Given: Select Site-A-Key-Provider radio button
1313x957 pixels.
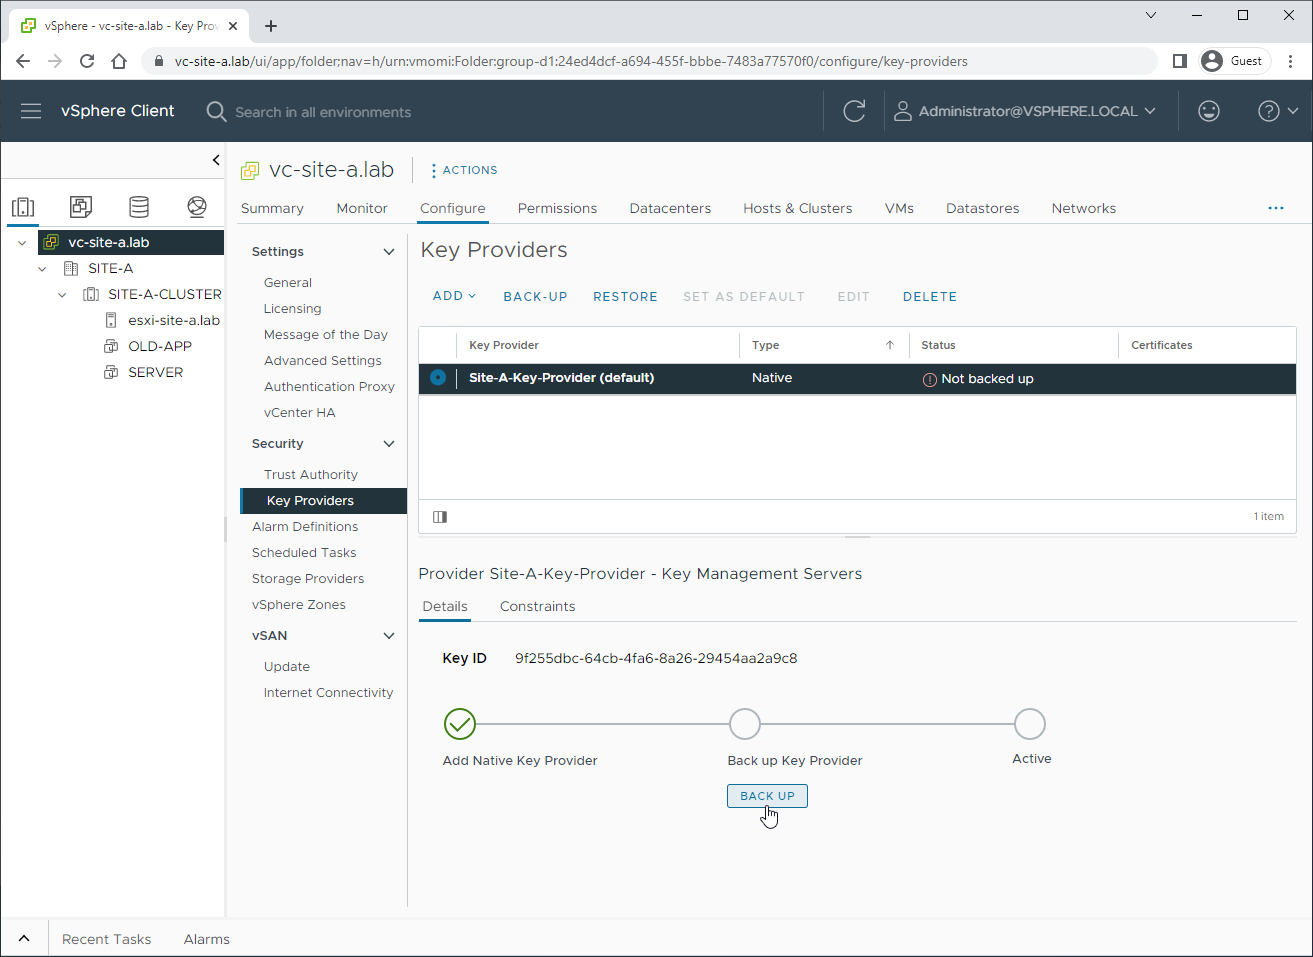Looking at the screenshot, I should [x=438, y=377].
